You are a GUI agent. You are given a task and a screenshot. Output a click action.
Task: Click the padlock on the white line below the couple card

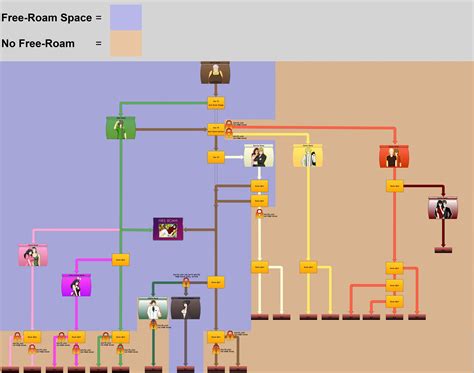click(x=260, y=213)
